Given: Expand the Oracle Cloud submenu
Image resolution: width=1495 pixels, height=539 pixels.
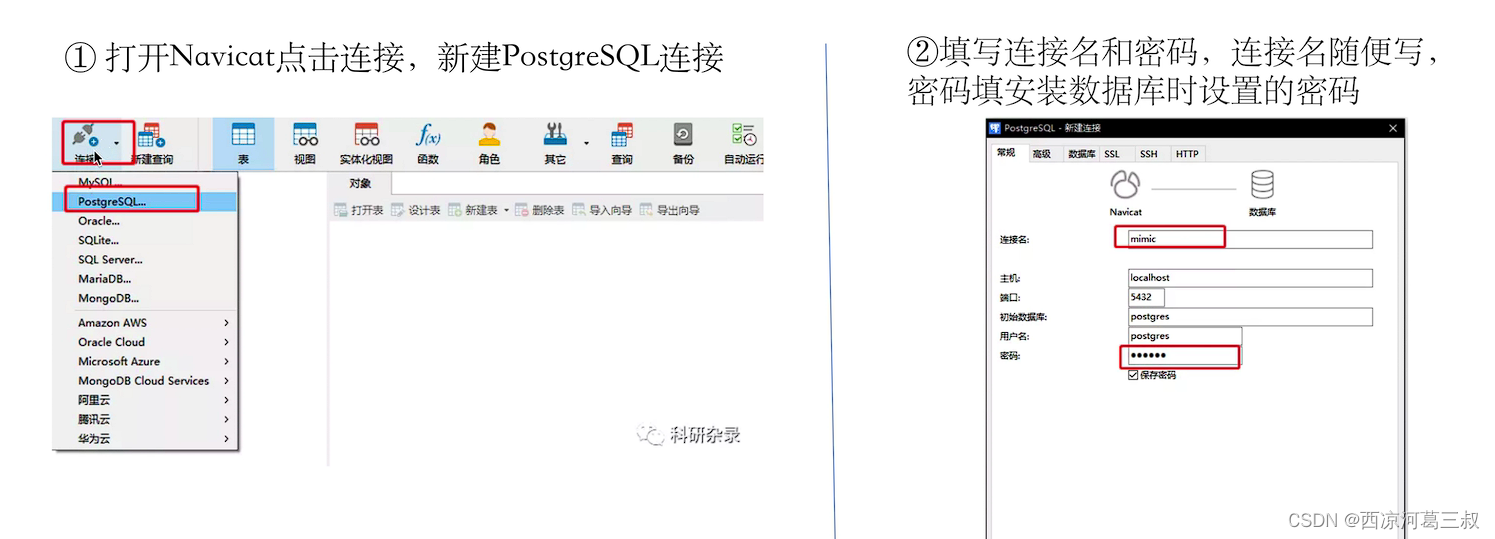Looking at the screenshot, I should point(227,342).
